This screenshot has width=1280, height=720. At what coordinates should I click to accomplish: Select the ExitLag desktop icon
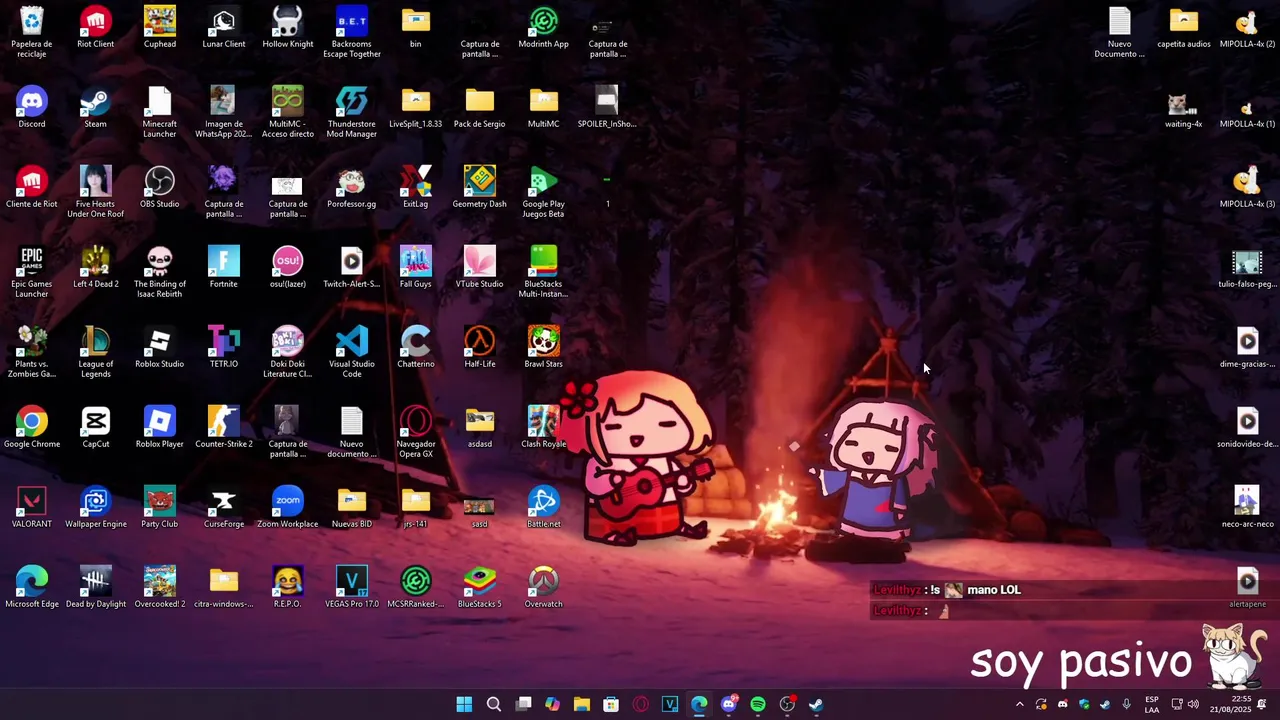click(416, 188)
